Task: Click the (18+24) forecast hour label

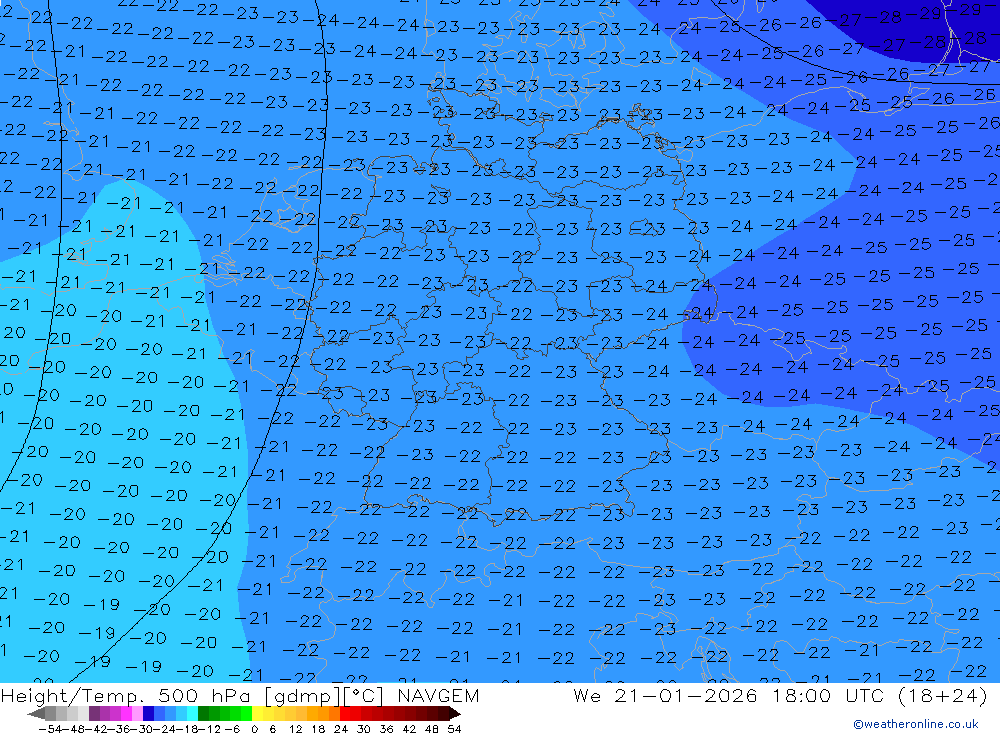Action: 942,695
